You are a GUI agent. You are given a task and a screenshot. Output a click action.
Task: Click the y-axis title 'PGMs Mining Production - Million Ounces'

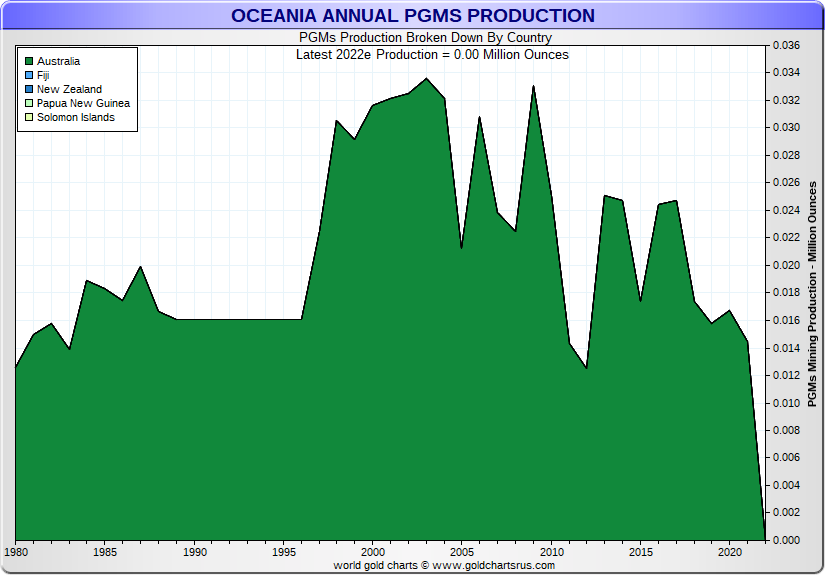click(812, 294)
